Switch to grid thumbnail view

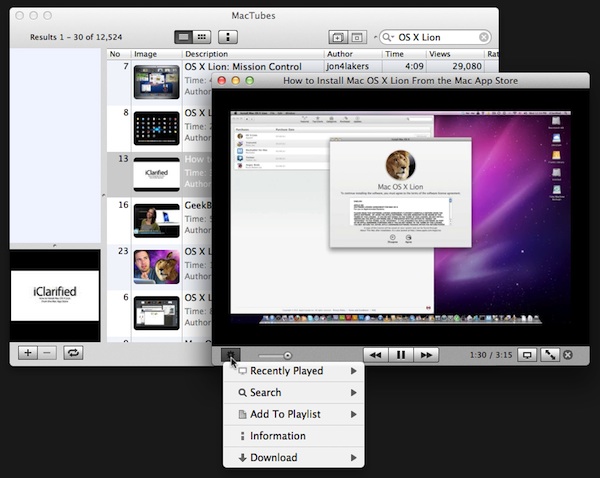coord(201,37)
